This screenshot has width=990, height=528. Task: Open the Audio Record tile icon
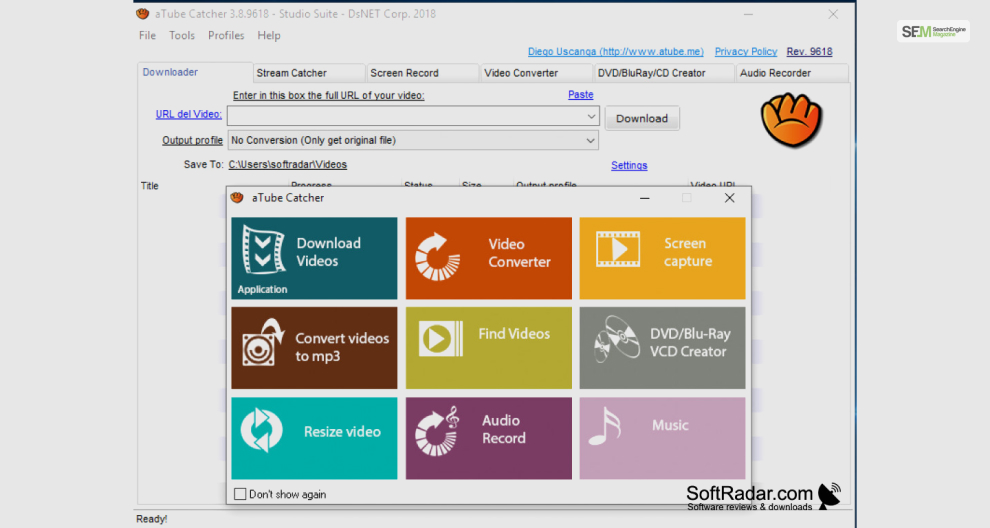coord(437,431)
